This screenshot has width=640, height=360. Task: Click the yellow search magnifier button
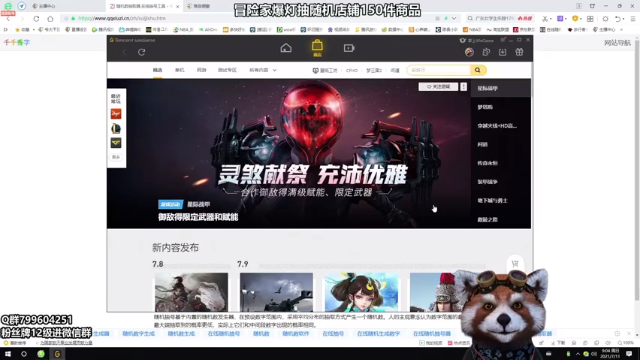(x=478, y=70)
